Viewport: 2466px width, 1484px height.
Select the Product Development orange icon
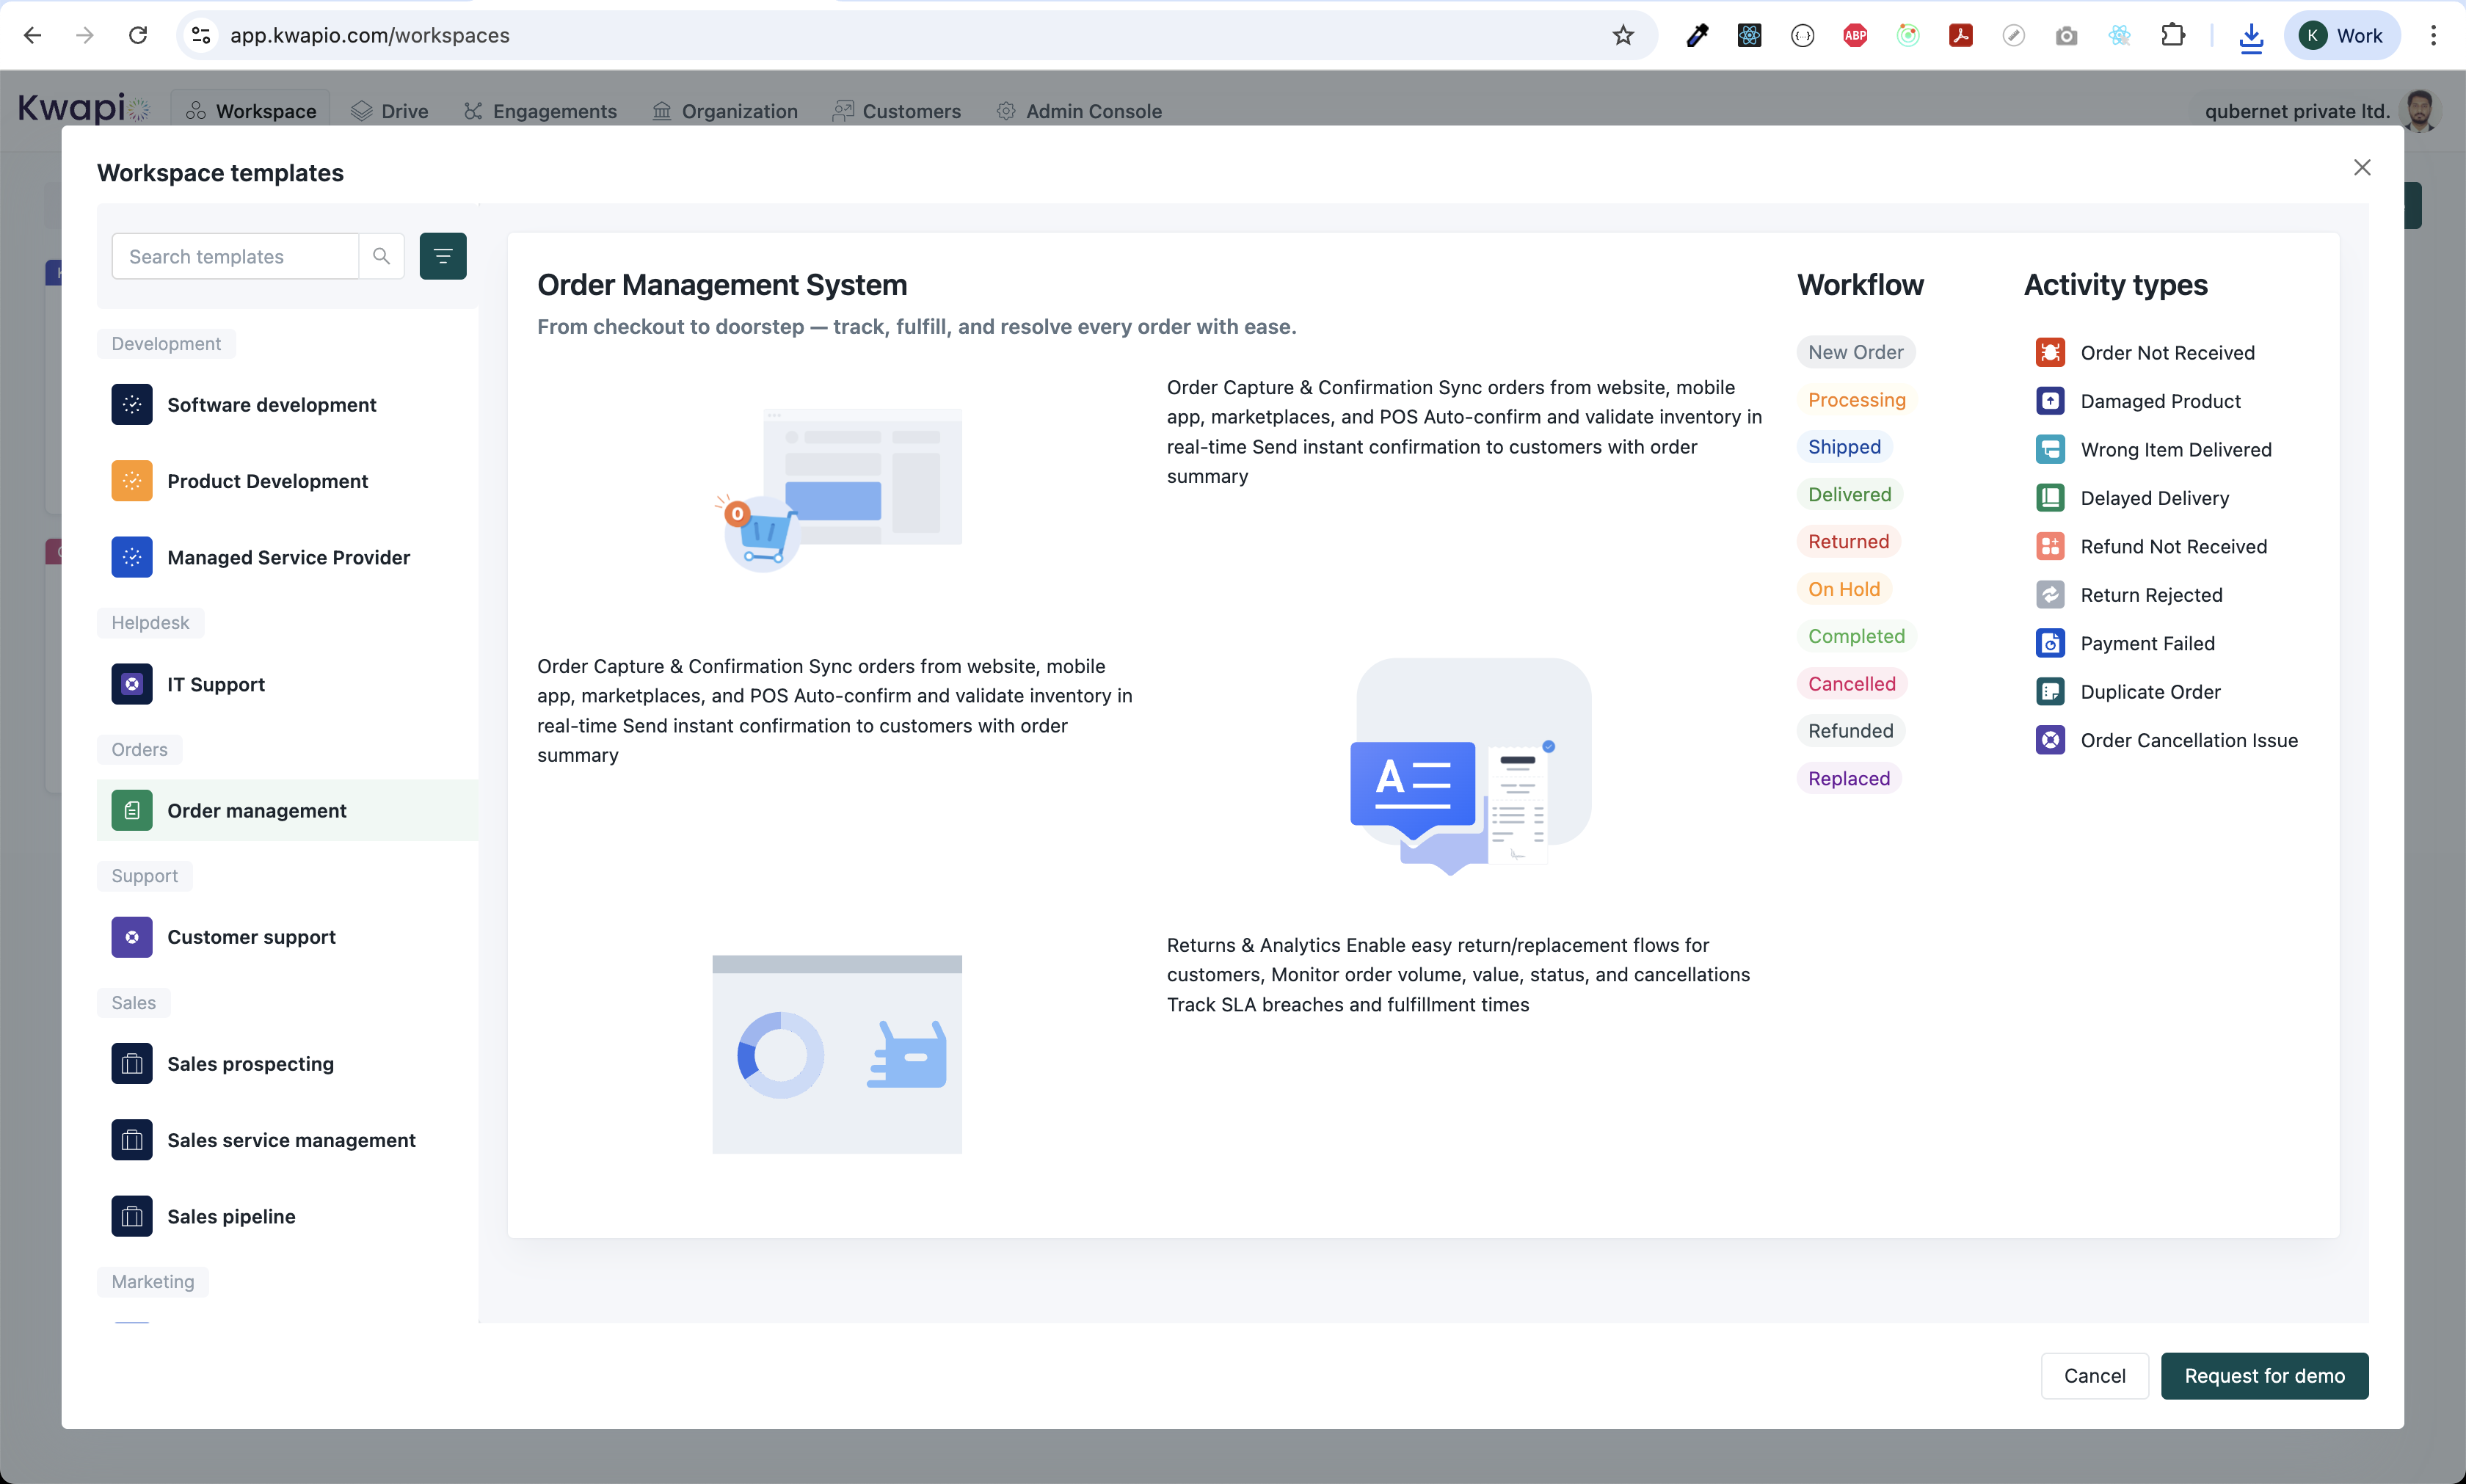[132, 481]
